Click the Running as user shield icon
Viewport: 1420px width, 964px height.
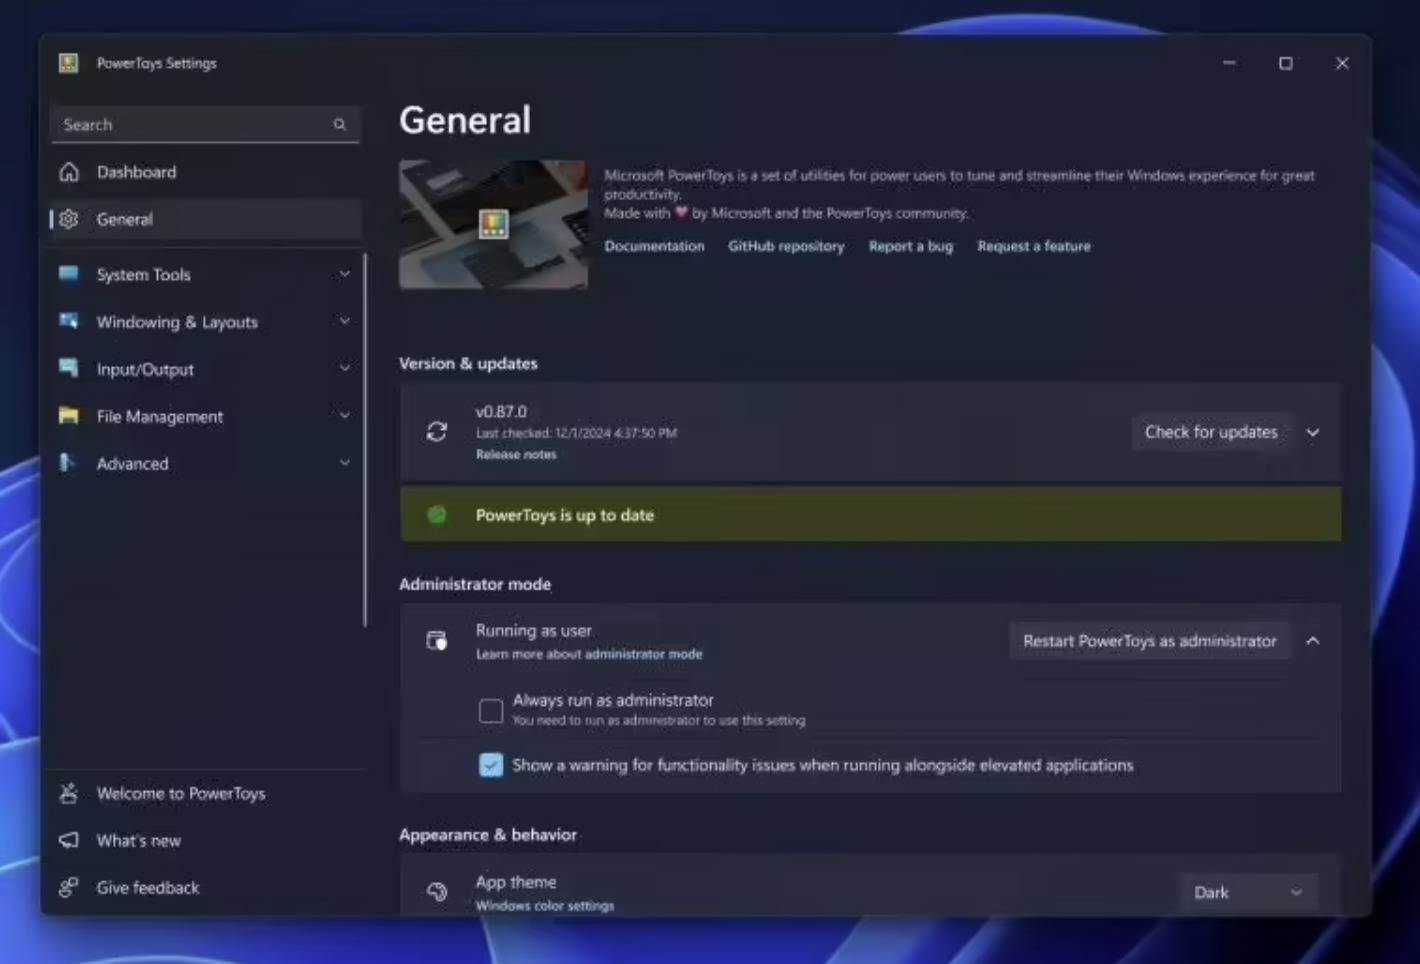437,640
